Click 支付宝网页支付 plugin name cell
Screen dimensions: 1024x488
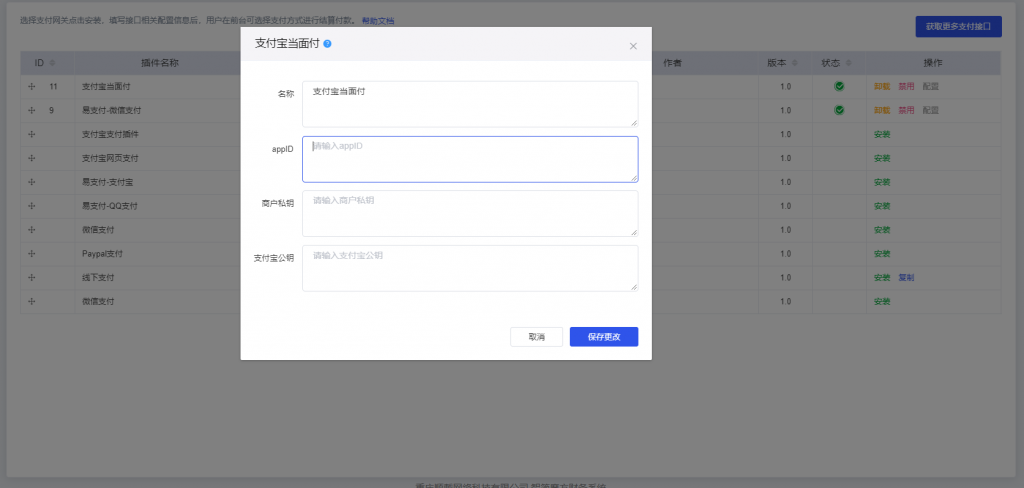coord(110,158)
